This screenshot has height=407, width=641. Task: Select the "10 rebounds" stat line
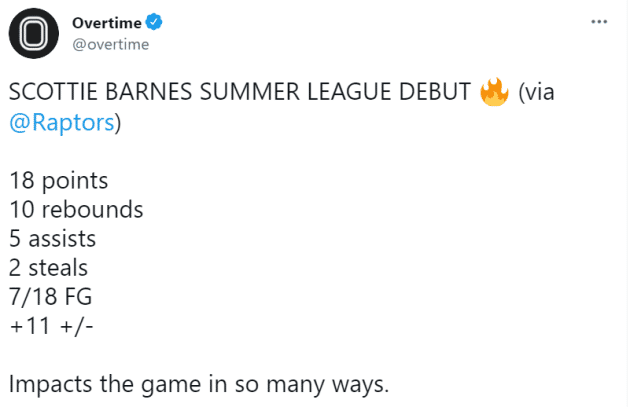tap(76, 211)
